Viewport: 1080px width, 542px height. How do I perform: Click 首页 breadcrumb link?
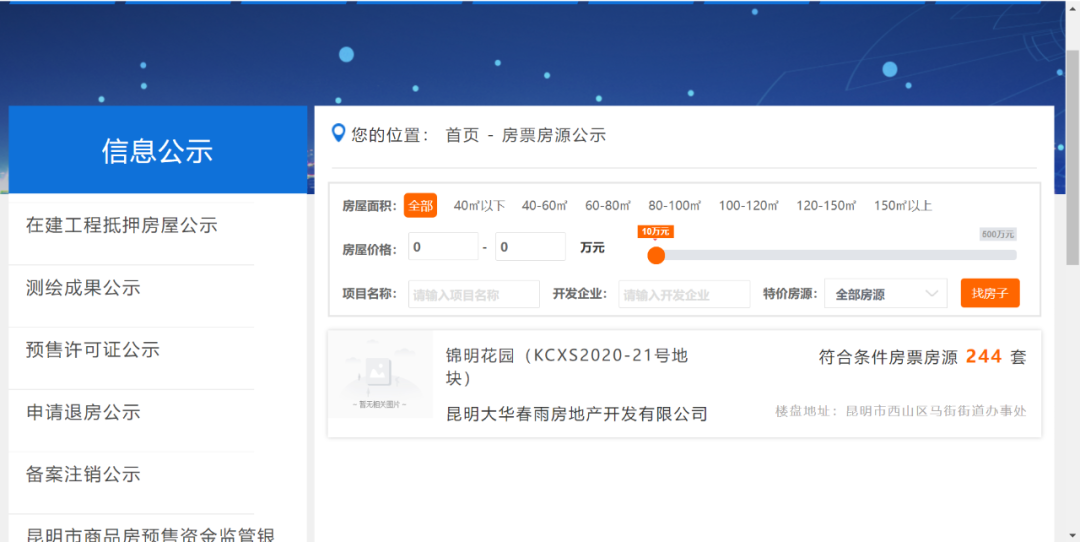pos(462,135)
